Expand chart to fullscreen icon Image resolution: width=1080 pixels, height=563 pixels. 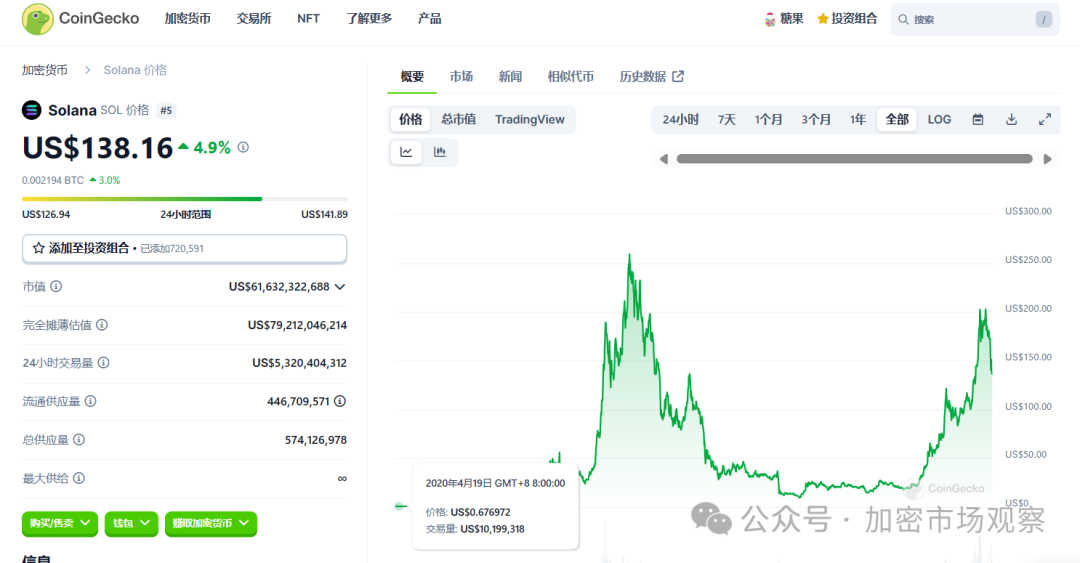[1045, 119]
